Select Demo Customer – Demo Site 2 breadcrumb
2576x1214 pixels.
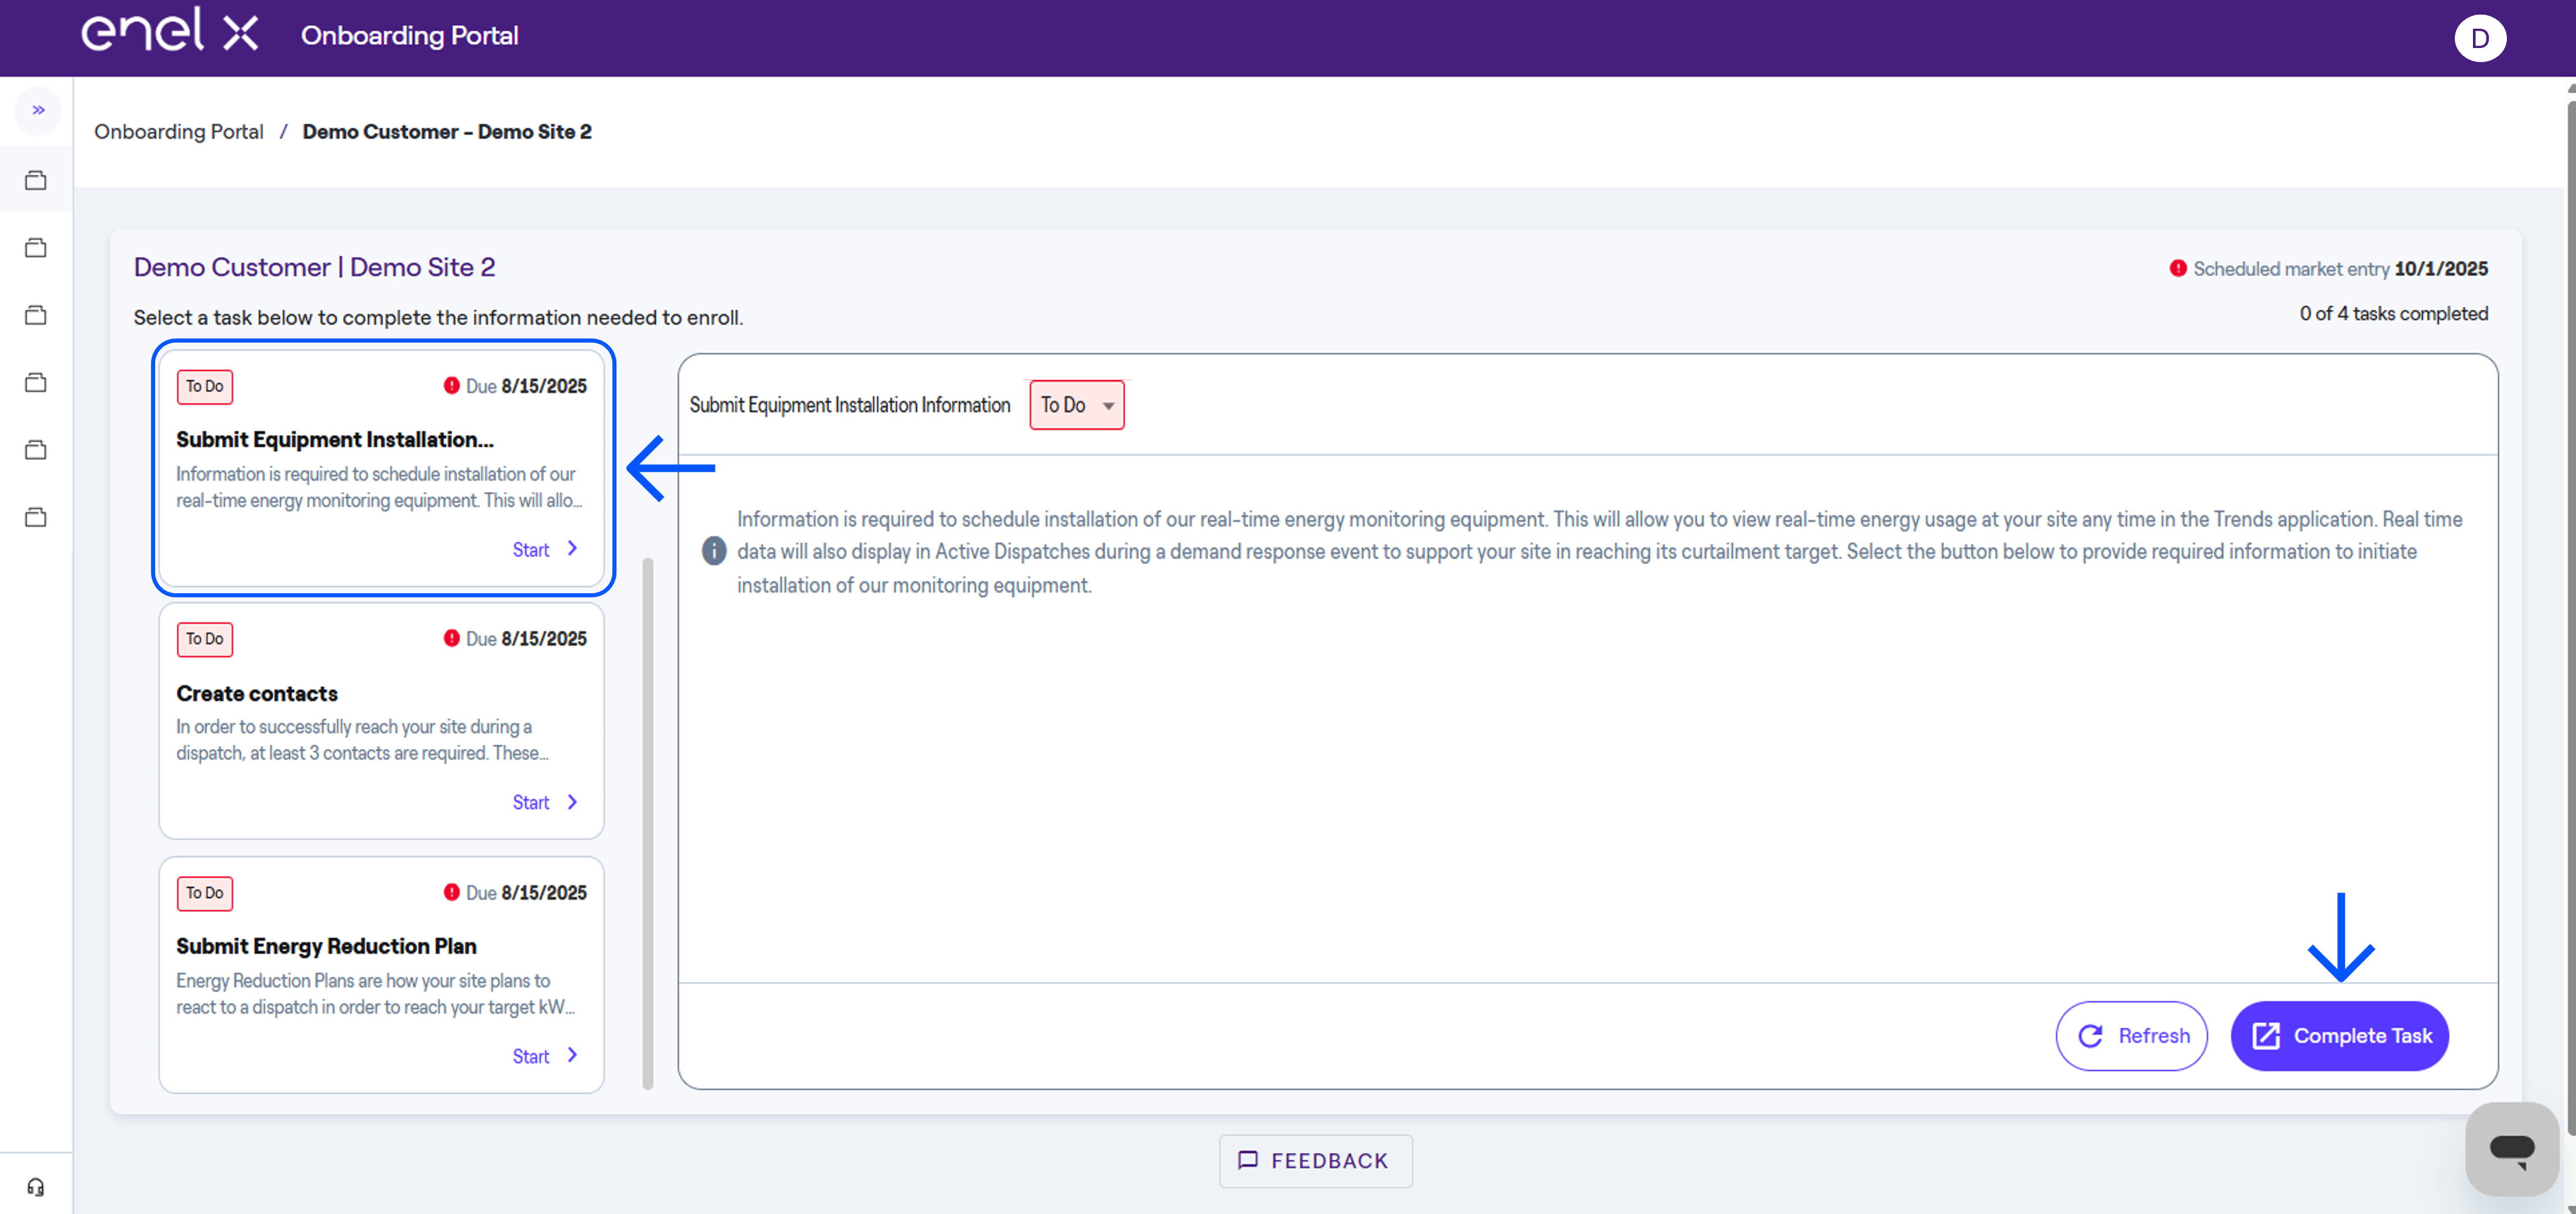point(447,131)
